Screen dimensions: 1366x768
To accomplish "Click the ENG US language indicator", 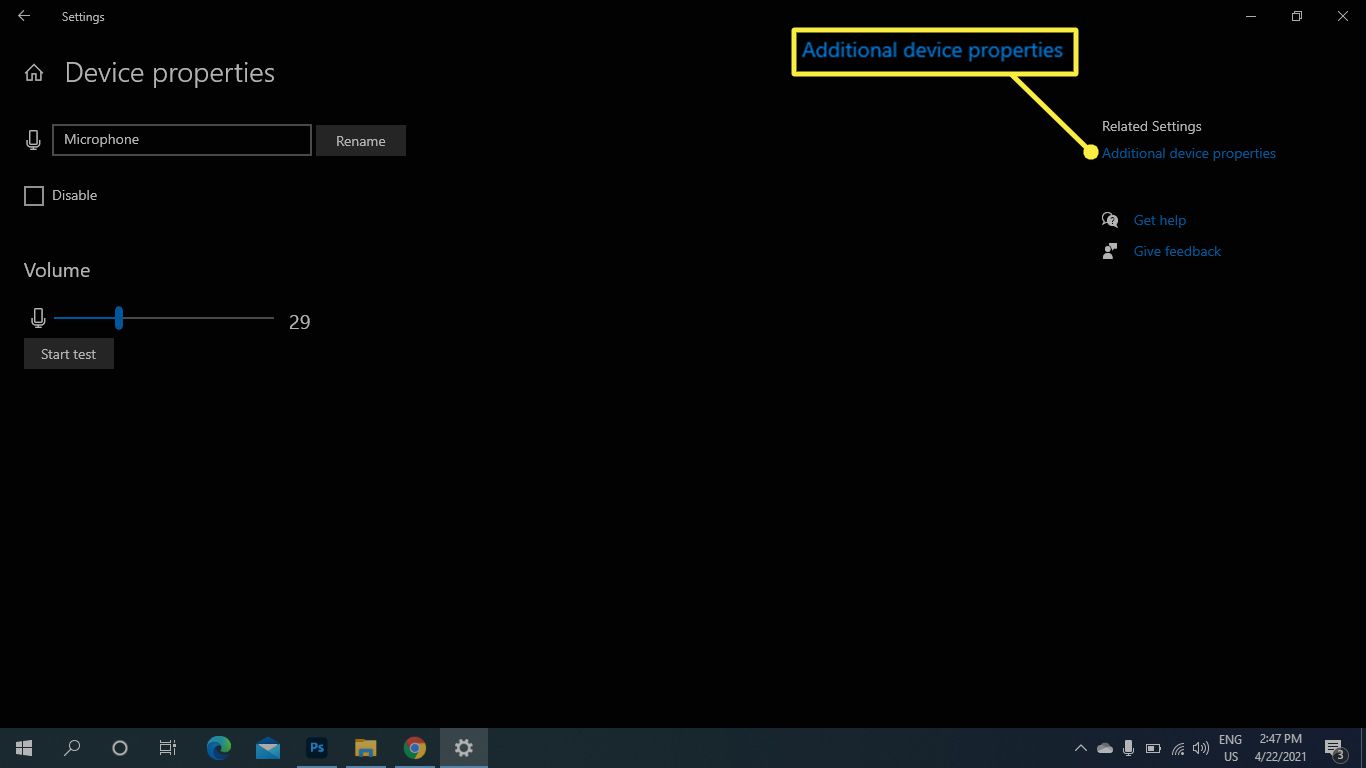I will [1231, 748].
